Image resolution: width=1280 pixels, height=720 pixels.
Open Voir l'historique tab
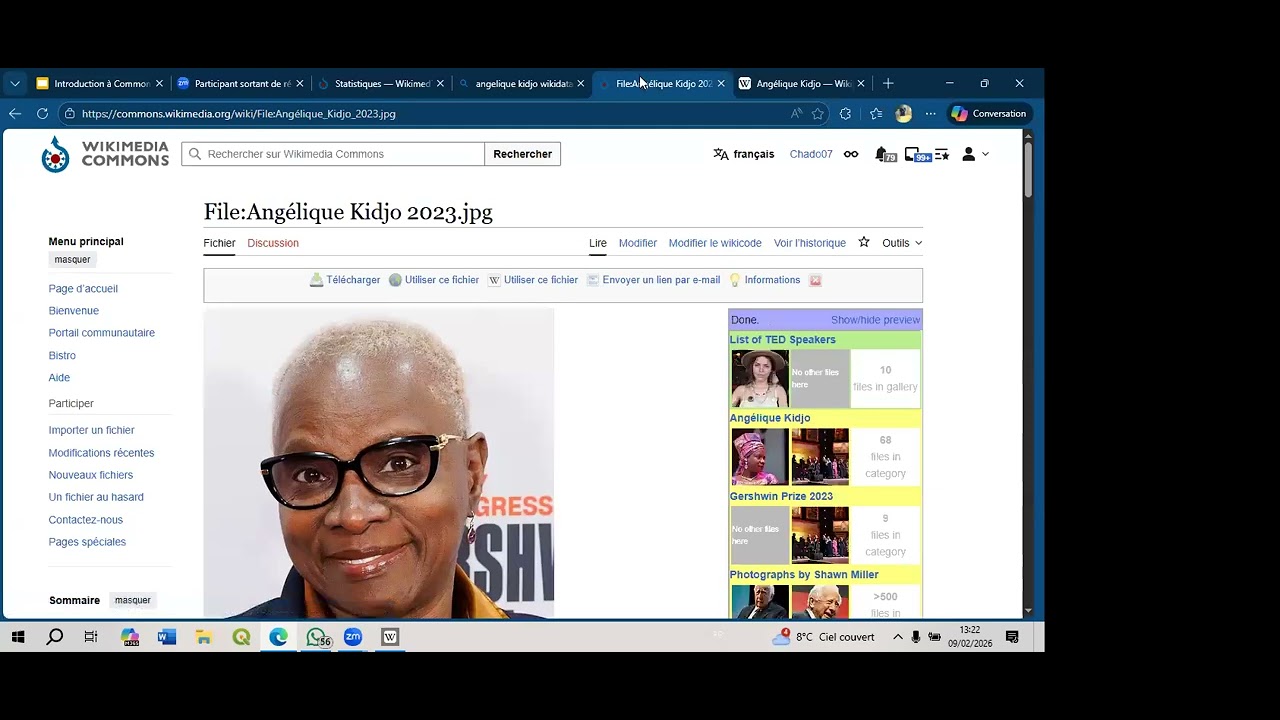810,243
